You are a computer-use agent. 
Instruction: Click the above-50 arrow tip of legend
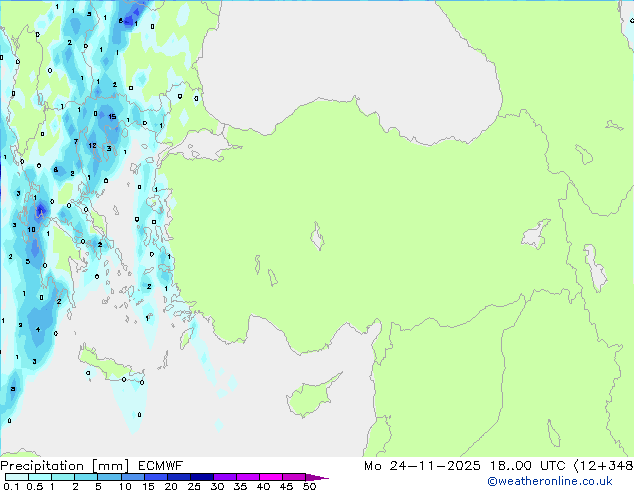(317, 477)
